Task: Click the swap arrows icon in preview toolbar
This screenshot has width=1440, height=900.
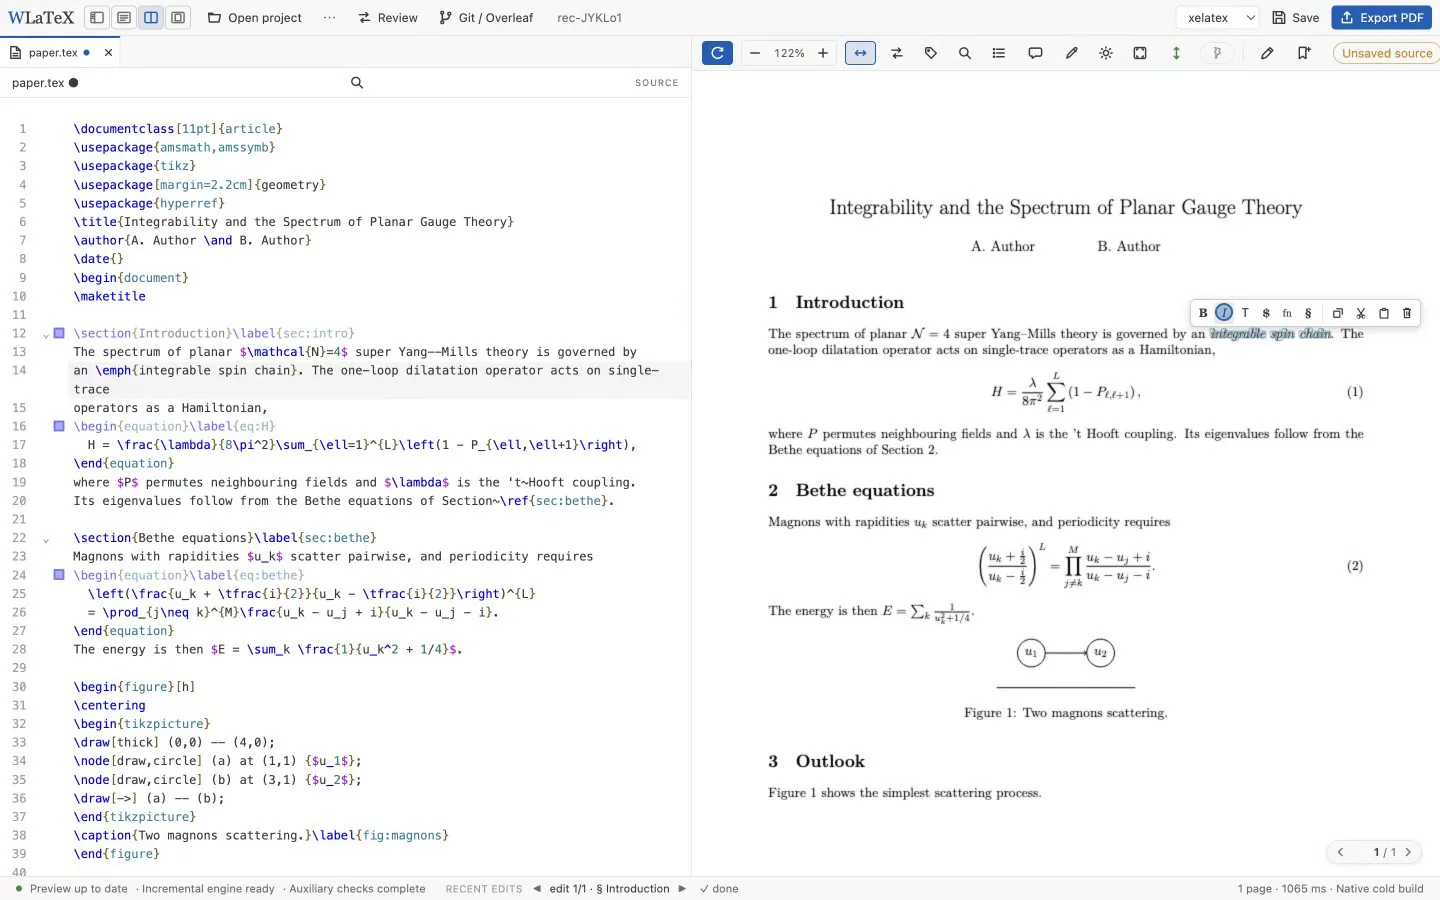Action: [897, 53]
